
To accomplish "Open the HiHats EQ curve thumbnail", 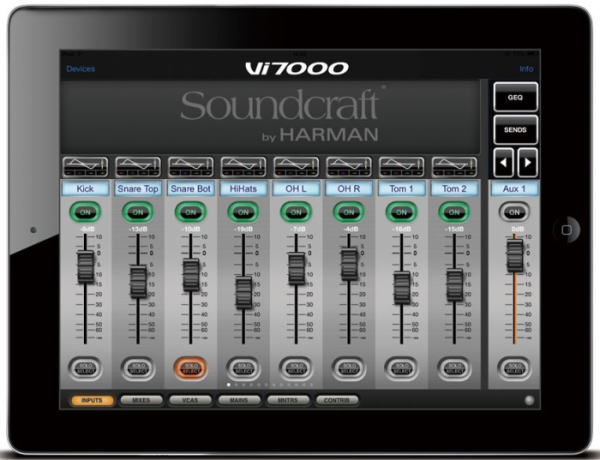I will click(x=243, y=166).
